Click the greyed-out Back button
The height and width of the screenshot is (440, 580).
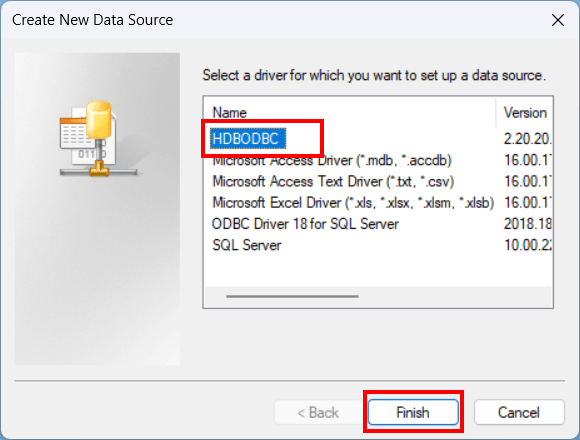[x=318, y=412]
